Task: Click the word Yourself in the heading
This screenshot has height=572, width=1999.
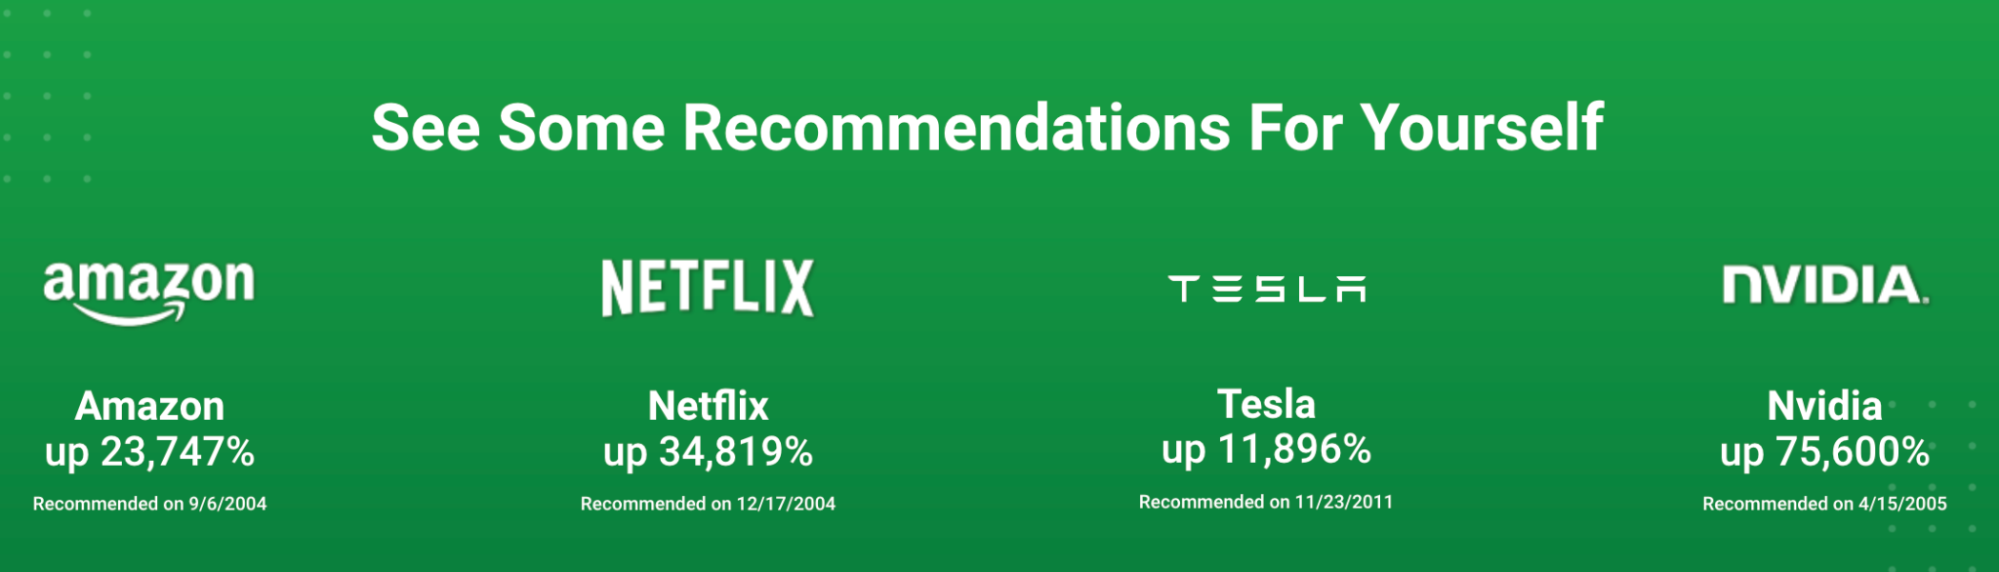Action: [1482, 128]
